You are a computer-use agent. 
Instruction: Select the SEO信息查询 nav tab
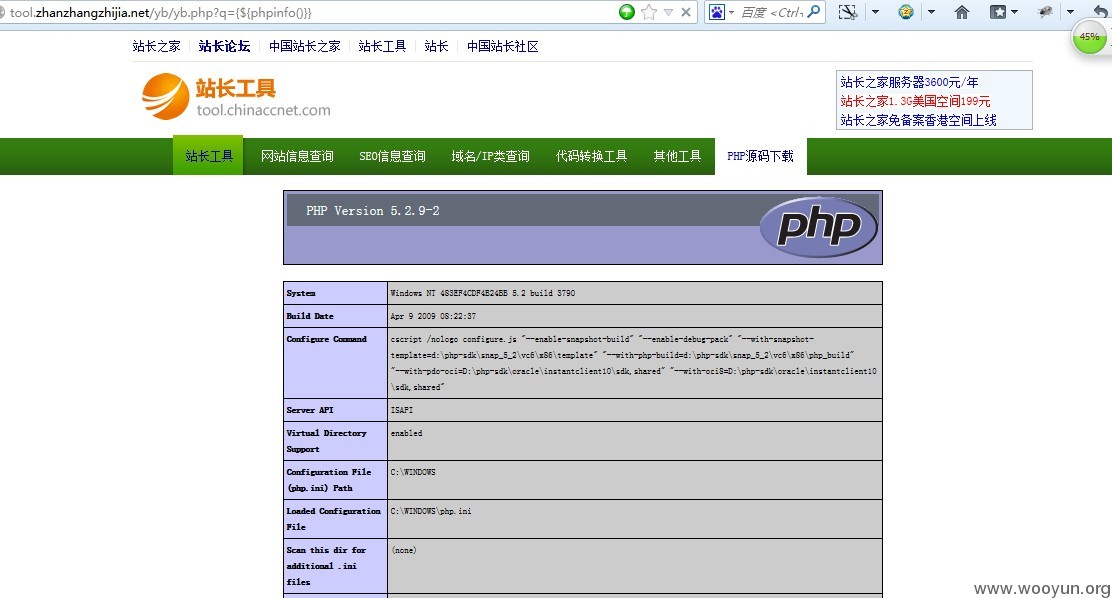tap(392, 156)
